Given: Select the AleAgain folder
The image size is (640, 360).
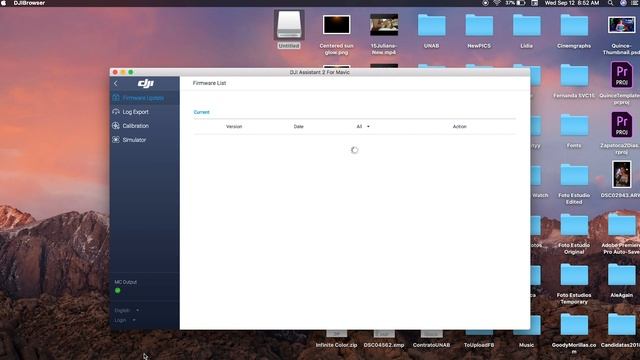Looking at the screenshot, I should click(x=622, y=275).
